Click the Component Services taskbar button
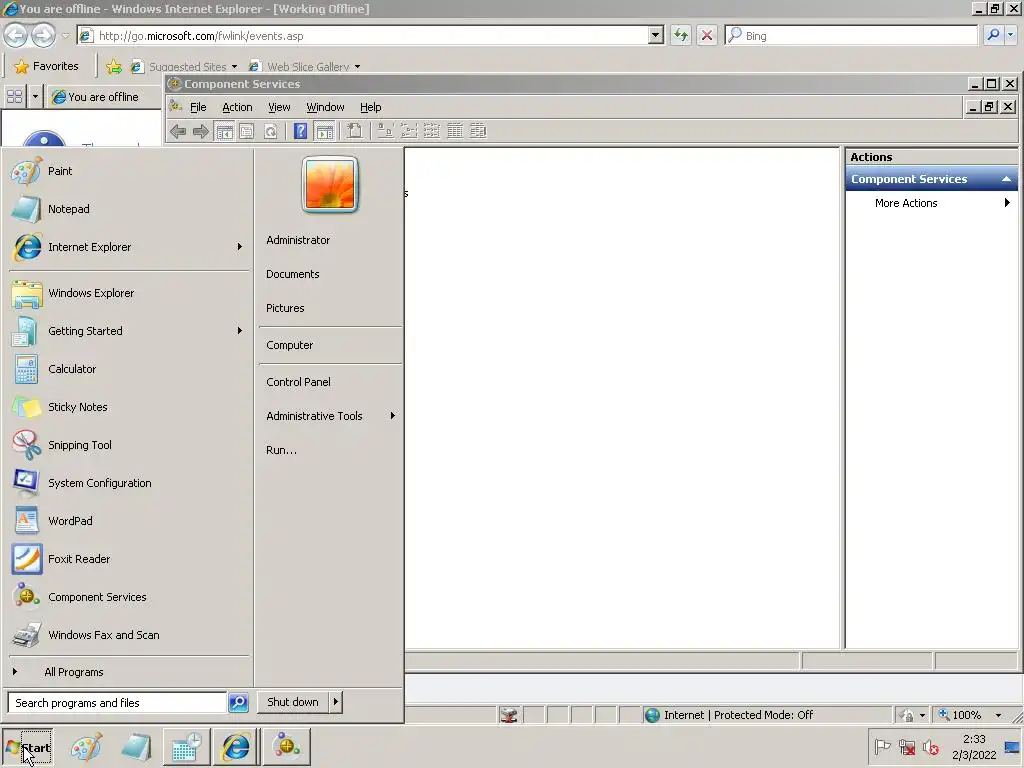 click(x=287, y=747)
